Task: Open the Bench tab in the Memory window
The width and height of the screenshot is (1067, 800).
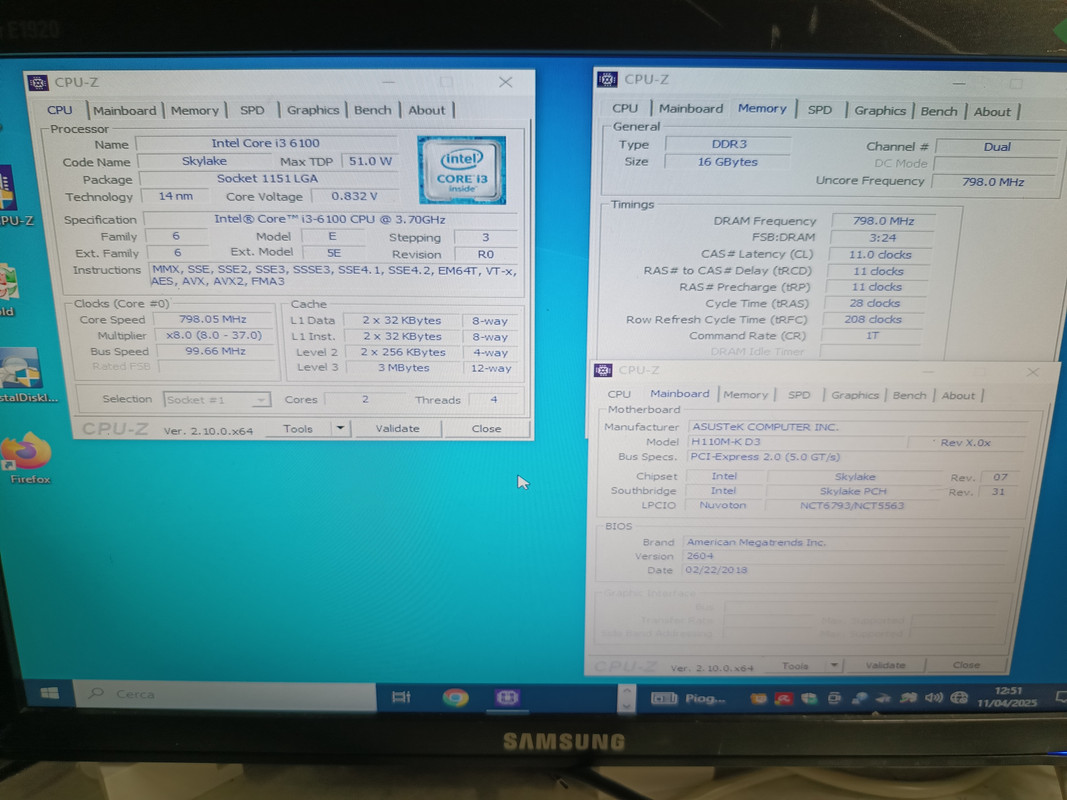Action: pos(939,112)
